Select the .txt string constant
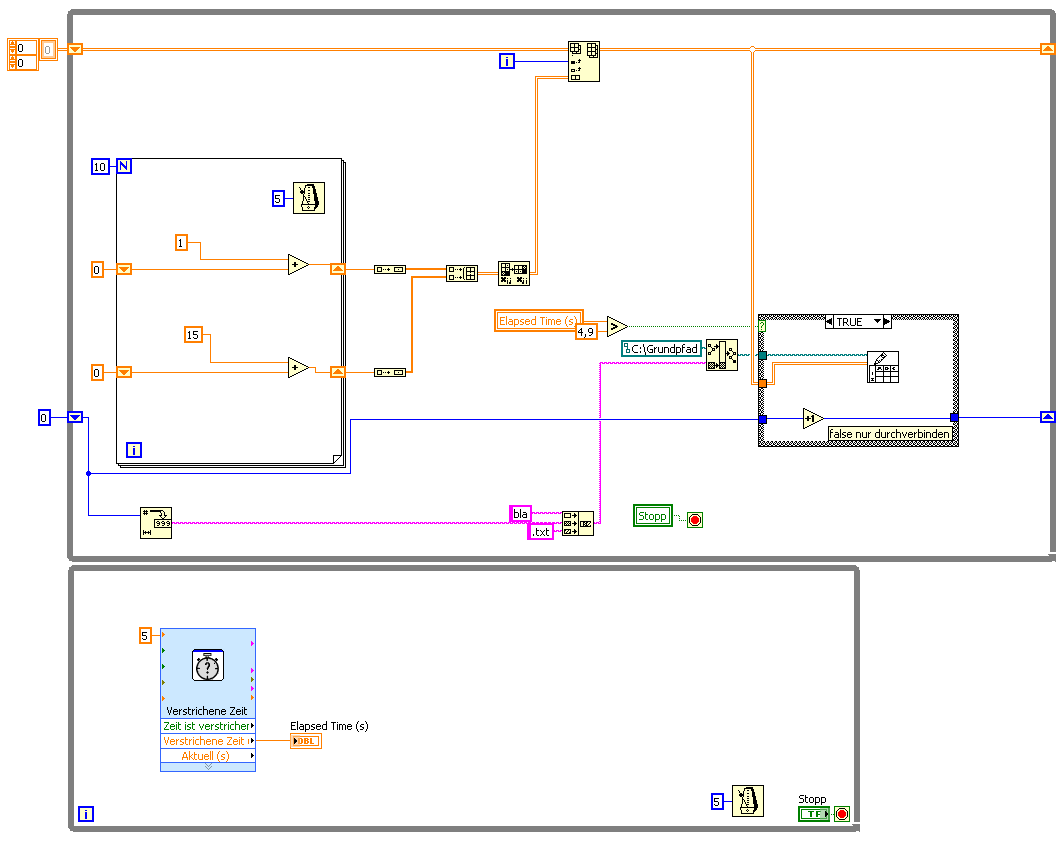Screen dimensions: 1064x845 pyautogui.click(x=541, y=532)
